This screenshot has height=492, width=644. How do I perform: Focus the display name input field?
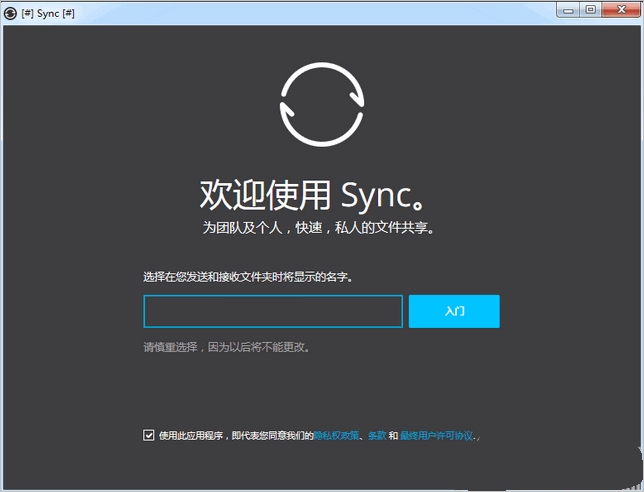[x=273, y=311]
